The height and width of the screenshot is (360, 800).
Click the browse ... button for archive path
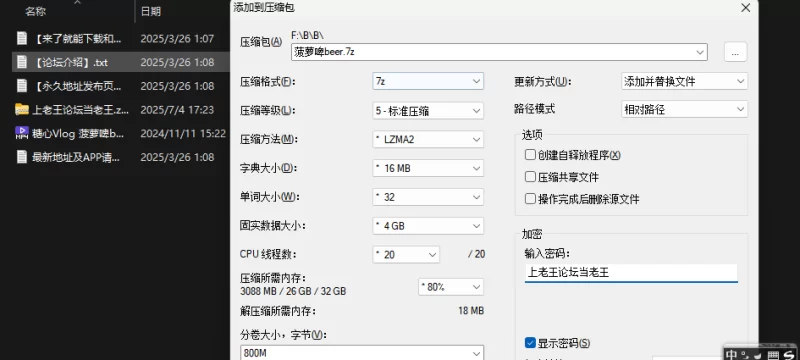(735, 52)
